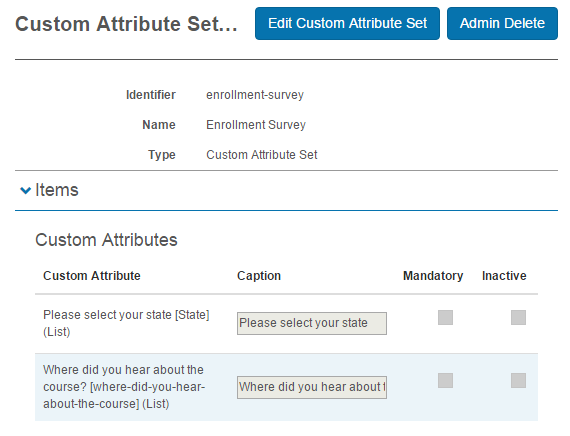Click the Items section heading
The image size is (570, 436).
tap(57, 190)
